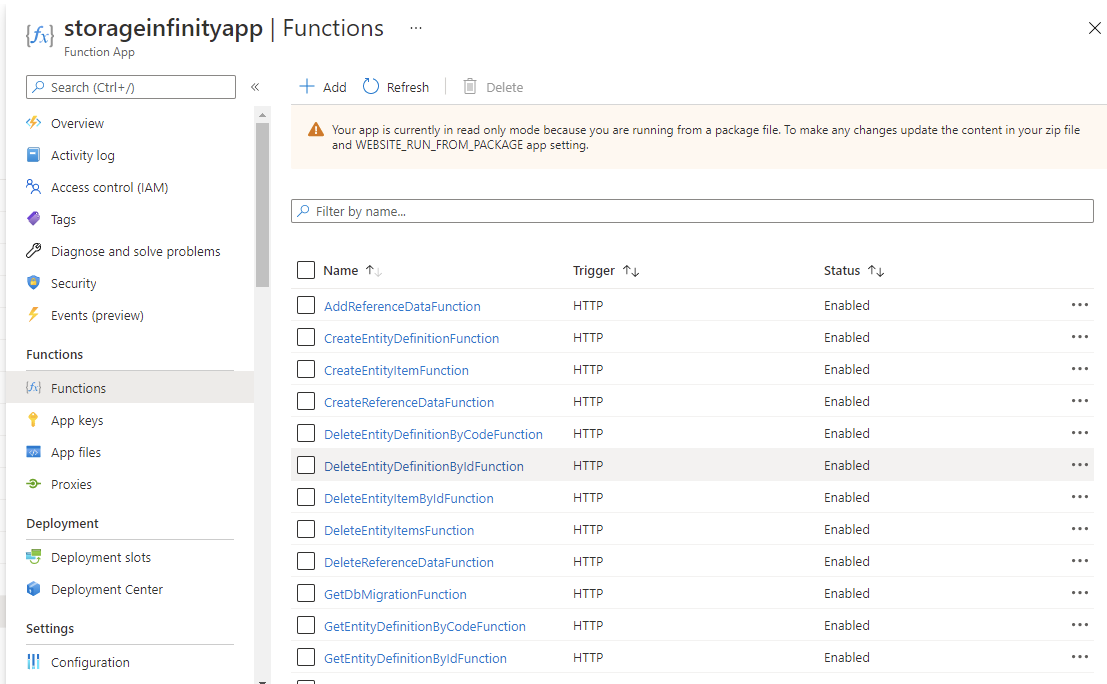This screenshot has height=684, width=1107.
Task: Open the Proxies menu item
Action: [71, 484]
